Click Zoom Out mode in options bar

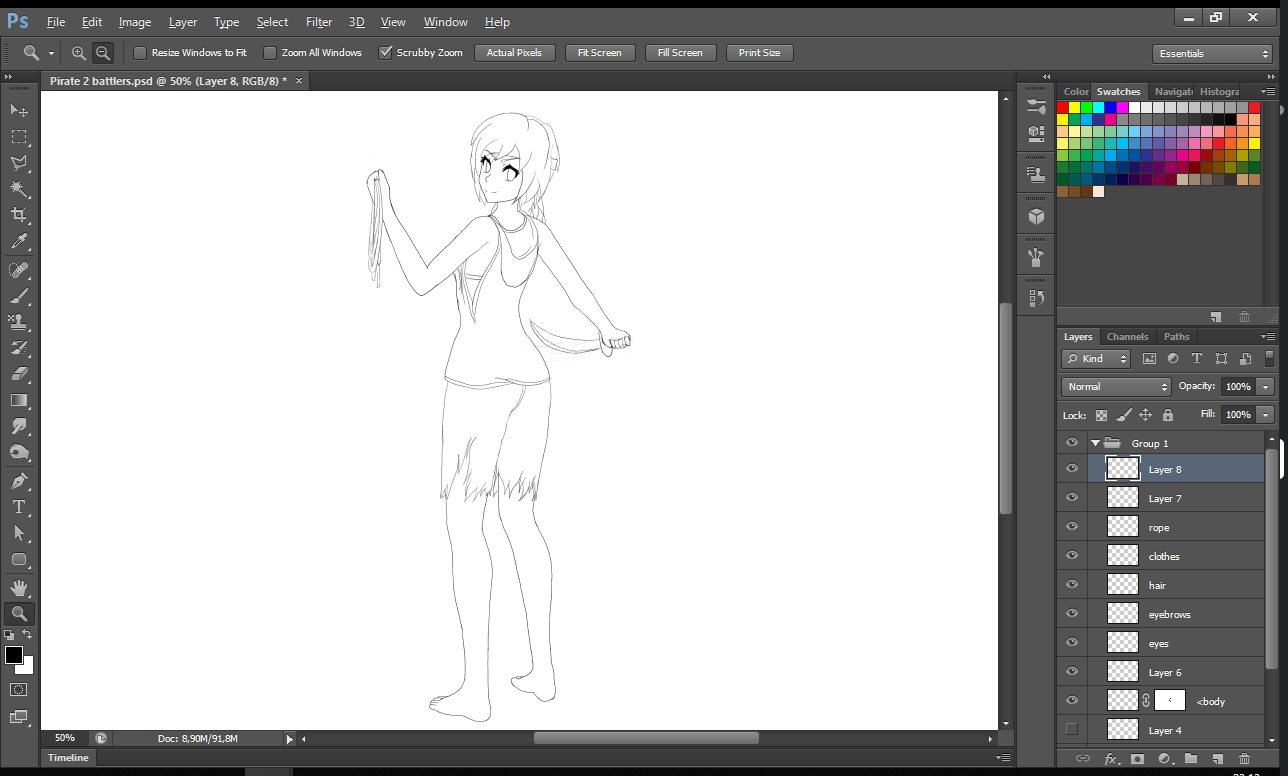click(x=102, y=53)
